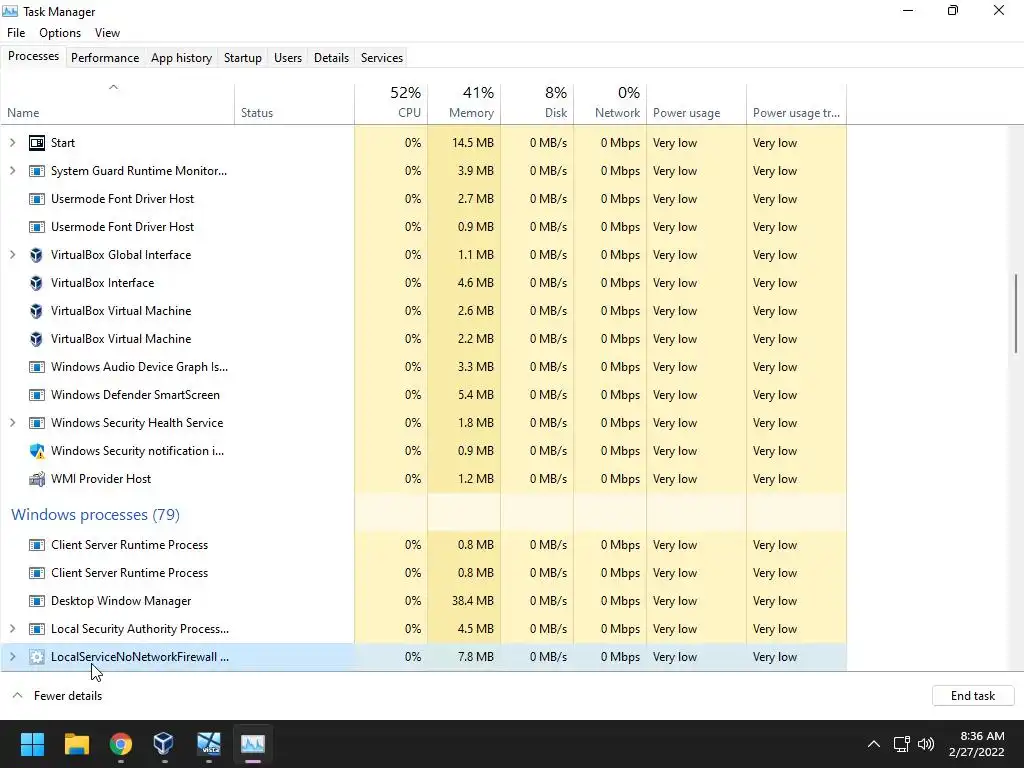
Task: Select the first Usermode Font Driver Host (2.7 MB)
Action: tap(423, 199)
